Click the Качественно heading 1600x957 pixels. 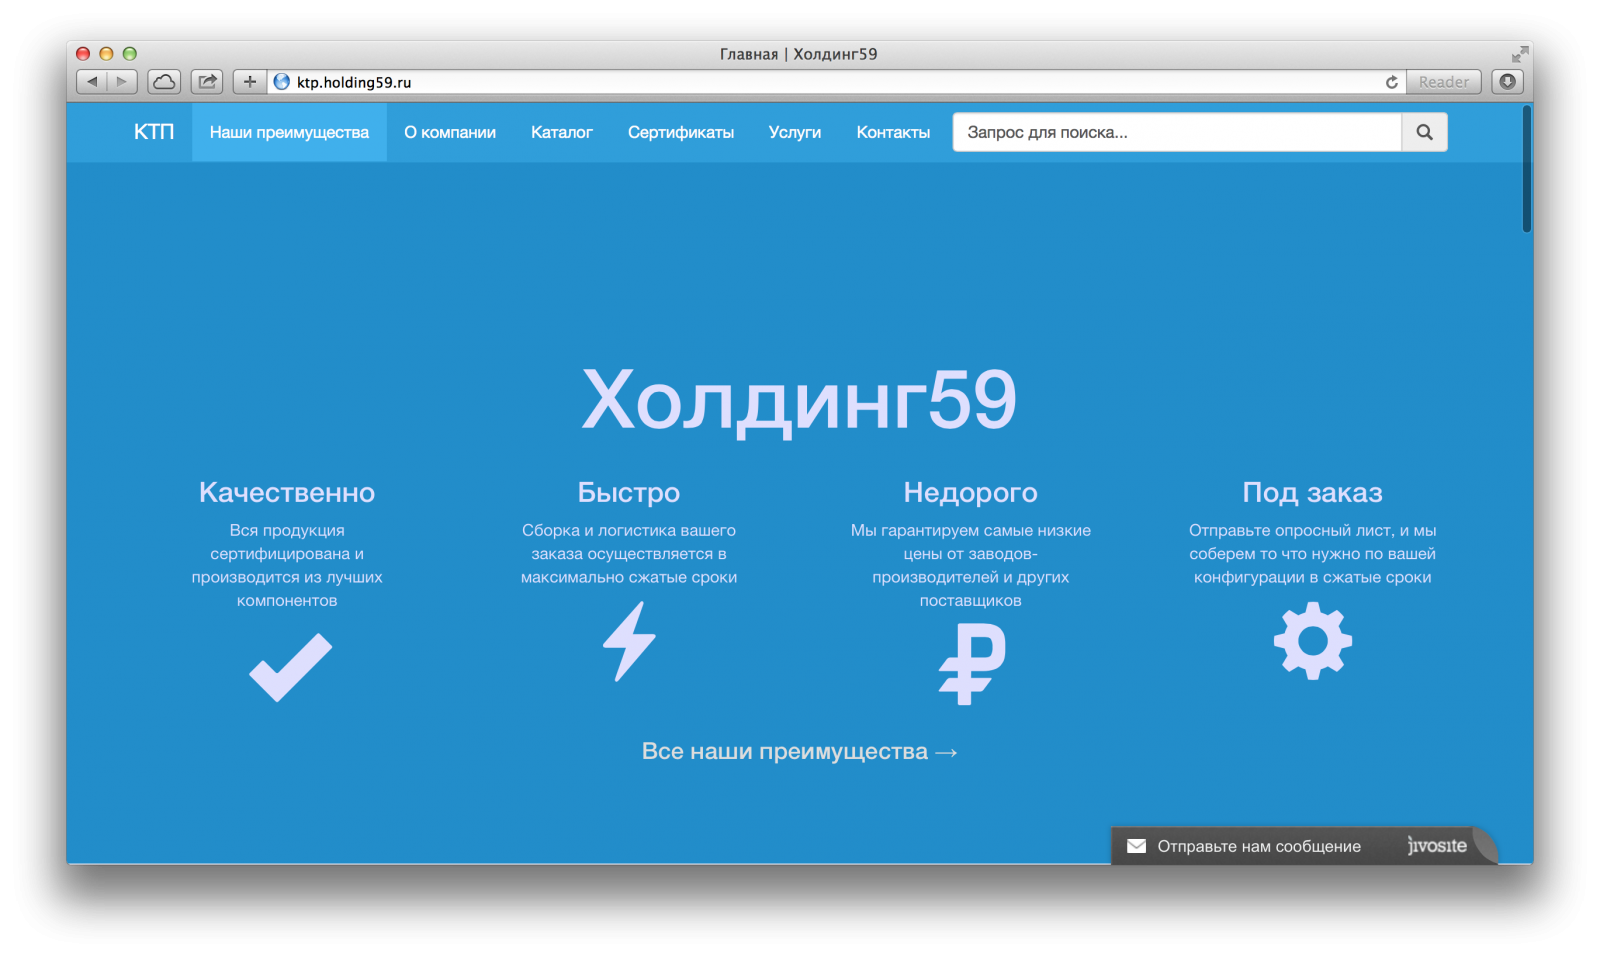(x=287, y=492)
